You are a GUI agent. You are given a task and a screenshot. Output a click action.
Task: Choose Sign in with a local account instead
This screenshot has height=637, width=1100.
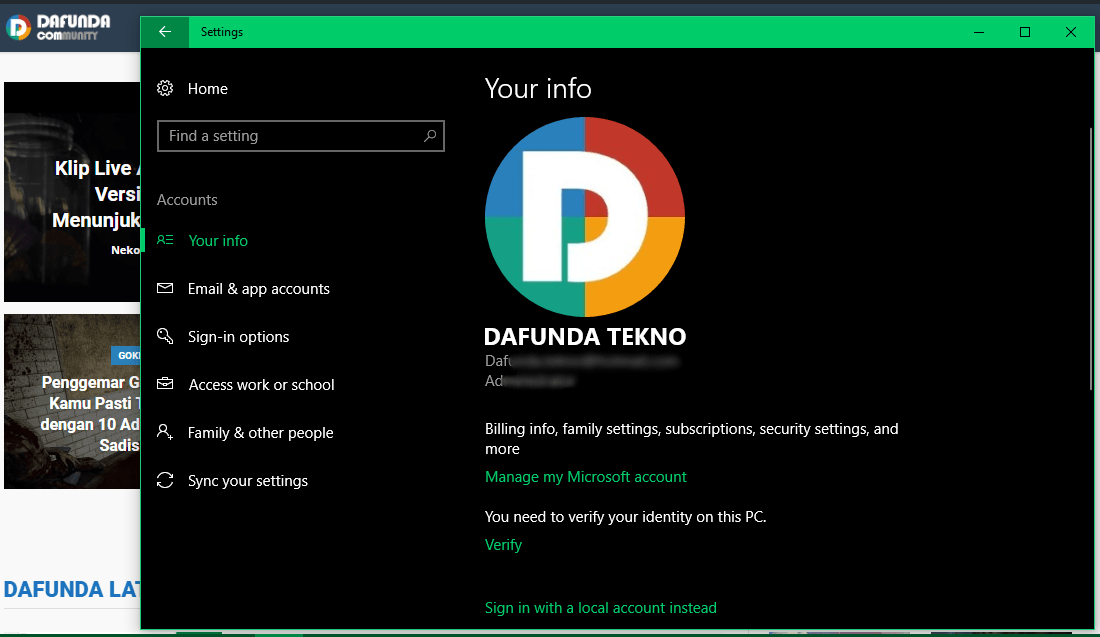point(600,608)
